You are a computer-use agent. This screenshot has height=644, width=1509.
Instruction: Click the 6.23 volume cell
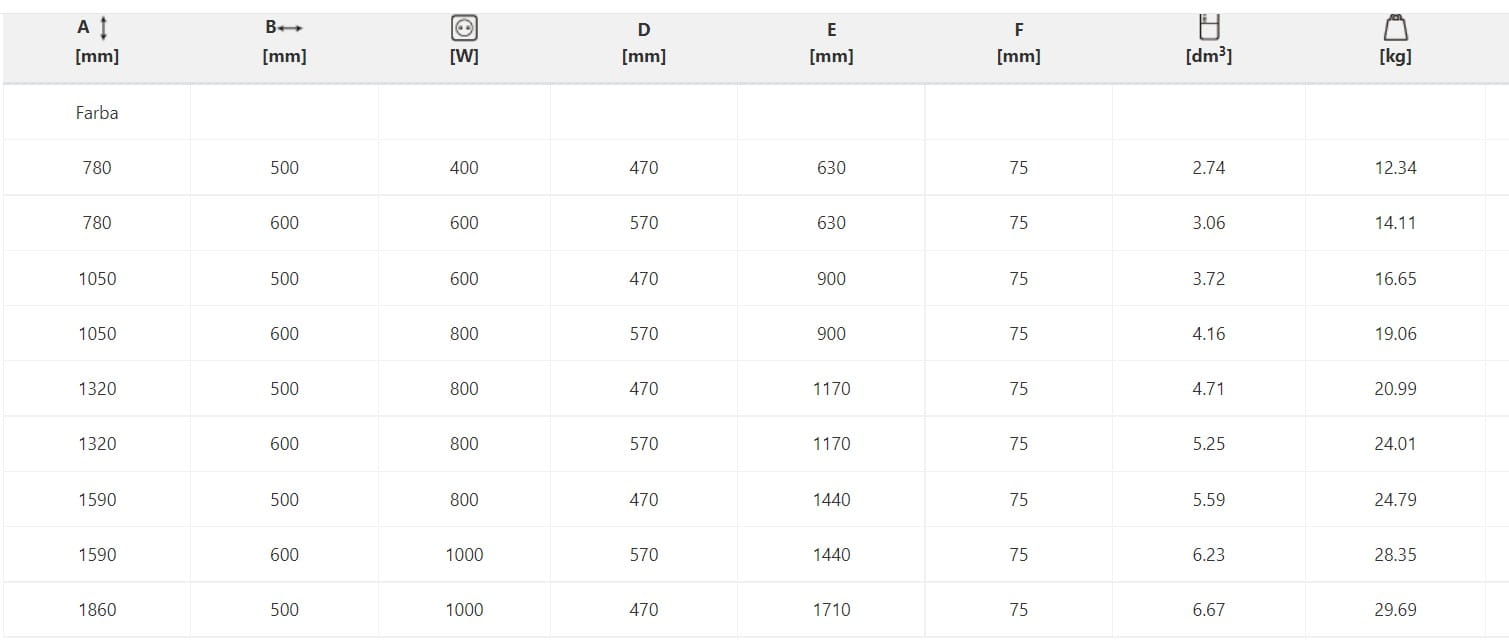[1208, 554]
